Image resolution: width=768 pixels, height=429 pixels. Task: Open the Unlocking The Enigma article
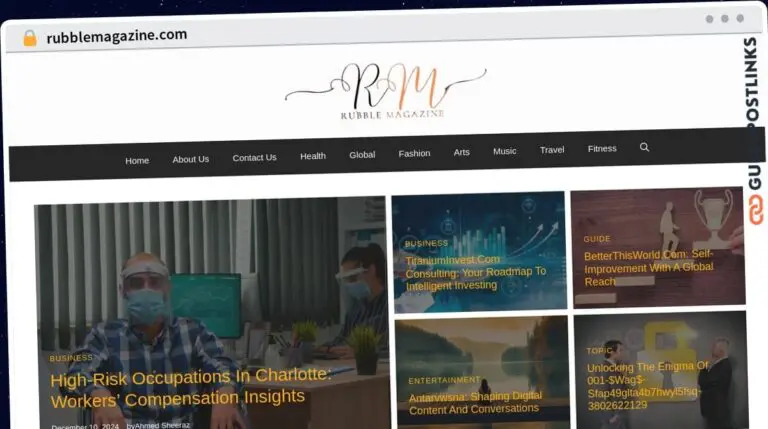point(647,385)
